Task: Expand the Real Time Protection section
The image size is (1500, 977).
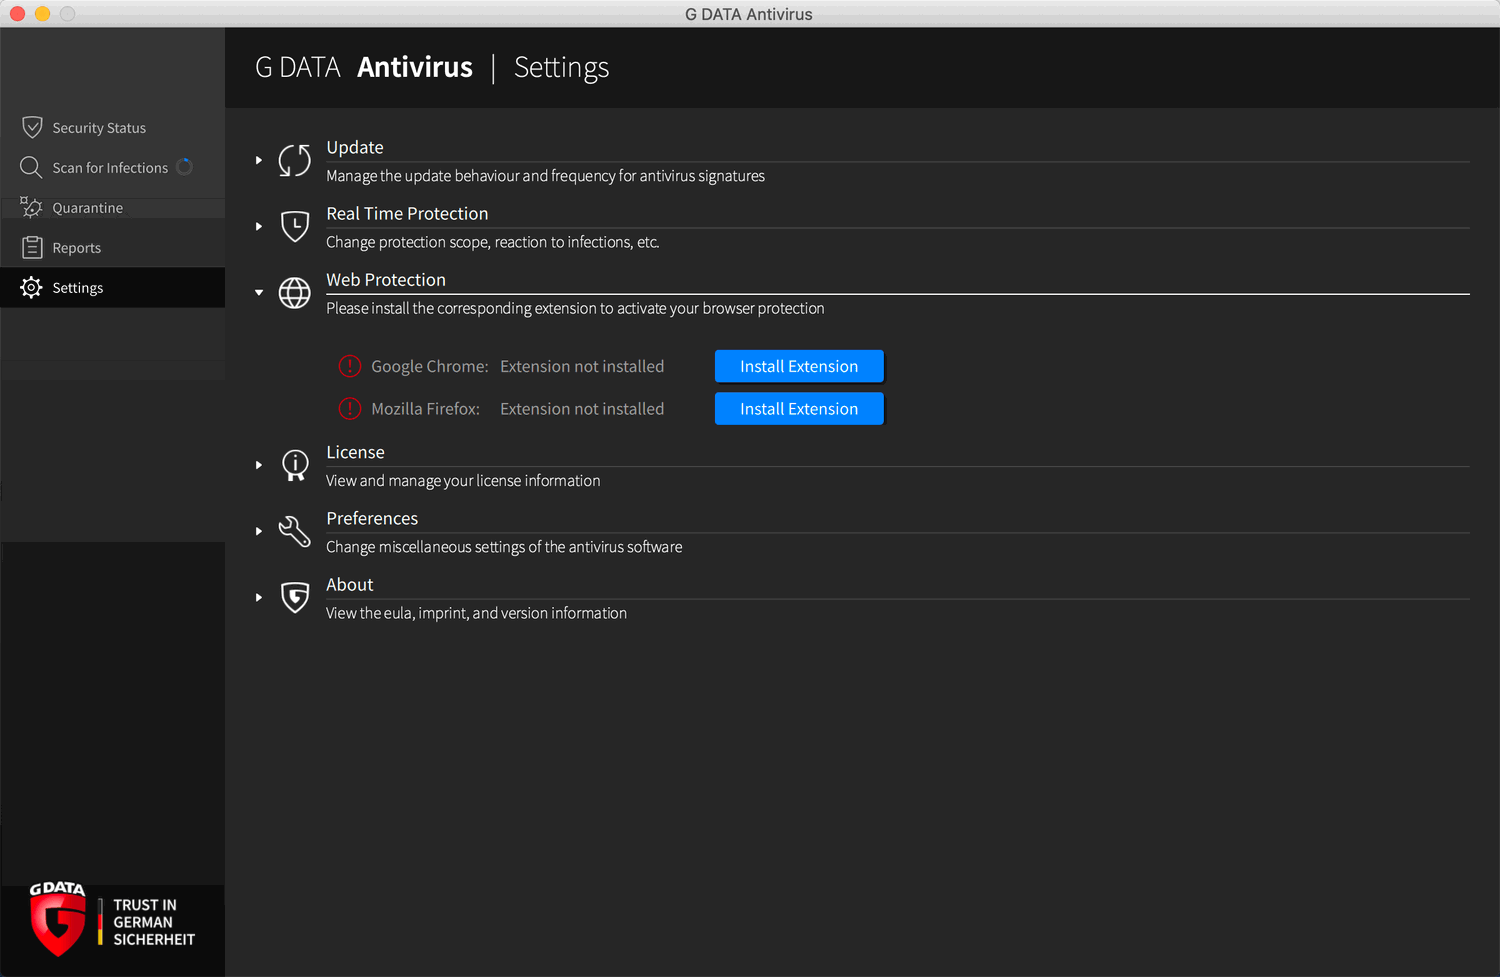Action: point(259,226)
